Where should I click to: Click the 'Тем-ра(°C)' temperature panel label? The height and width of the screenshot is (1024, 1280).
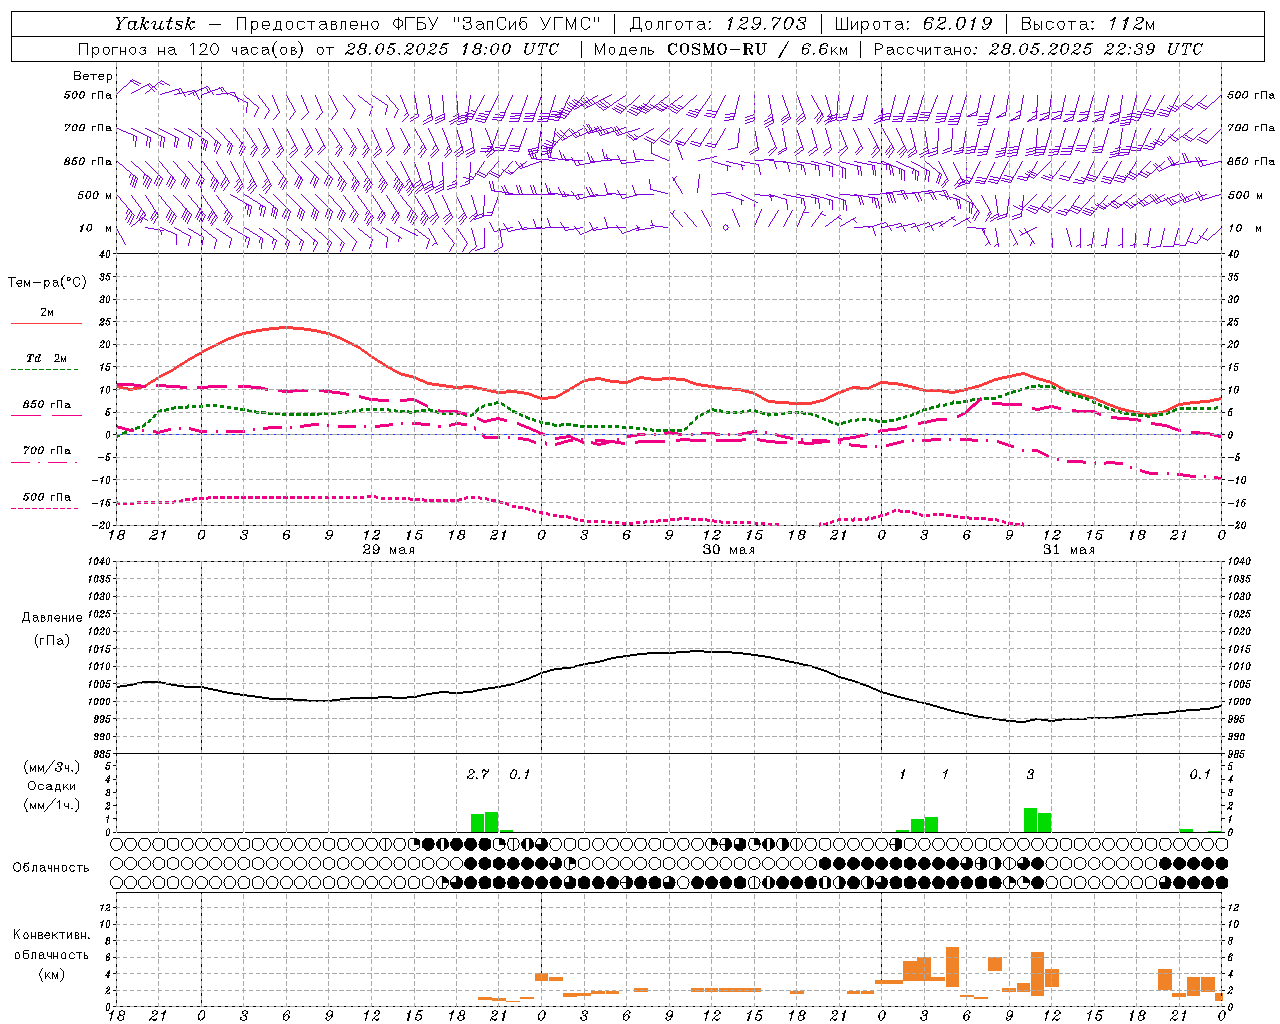point(47,283)
